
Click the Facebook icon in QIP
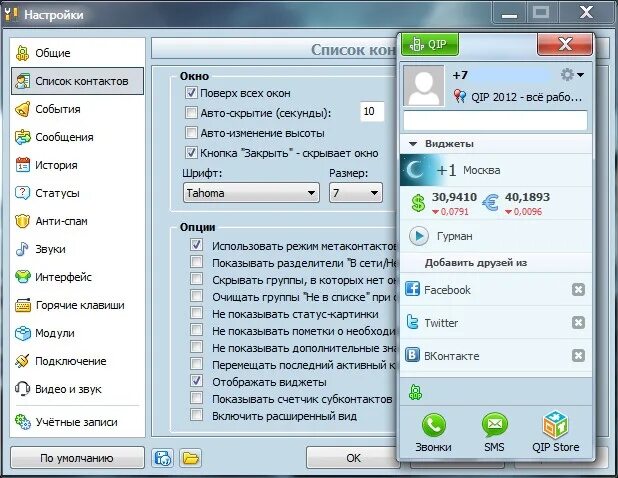pos(412,289)
